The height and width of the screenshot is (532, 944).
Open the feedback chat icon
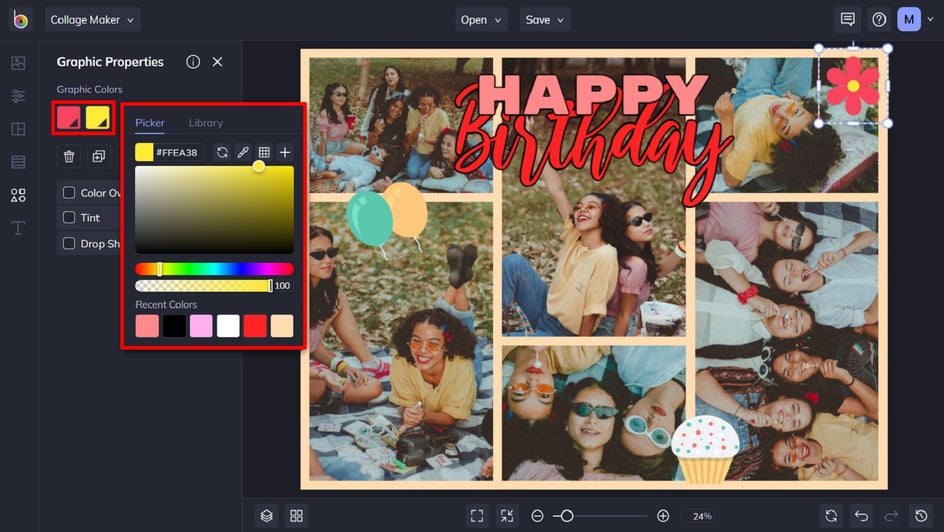click(848, 20)
